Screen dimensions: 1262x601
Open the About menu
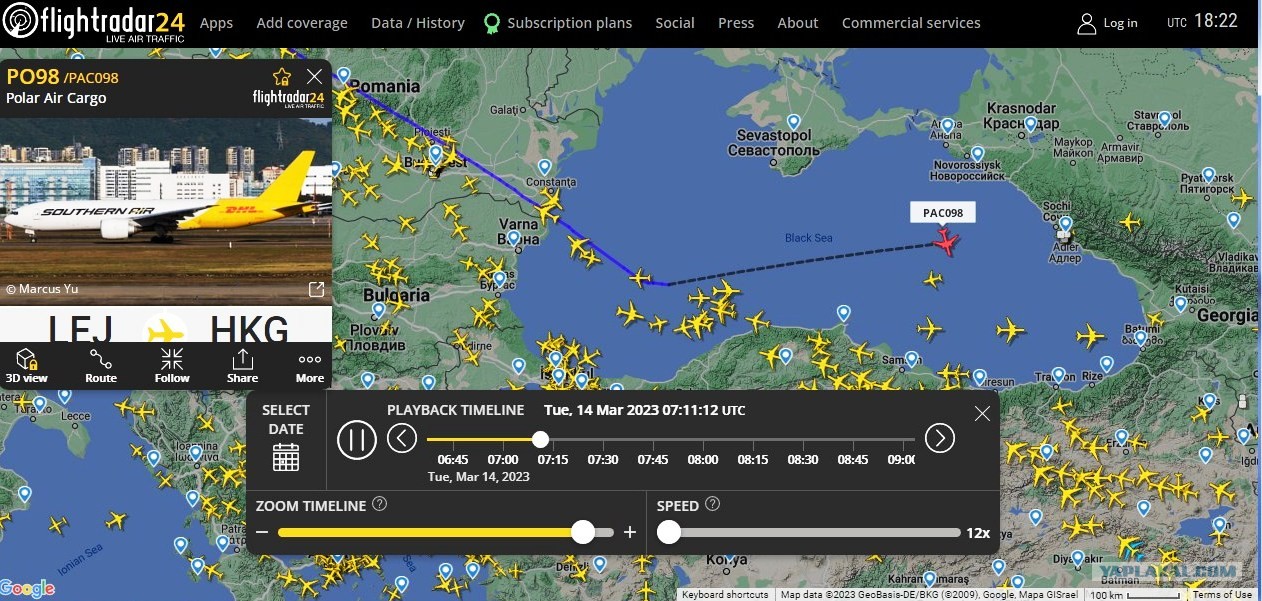[x=798, y=22]
